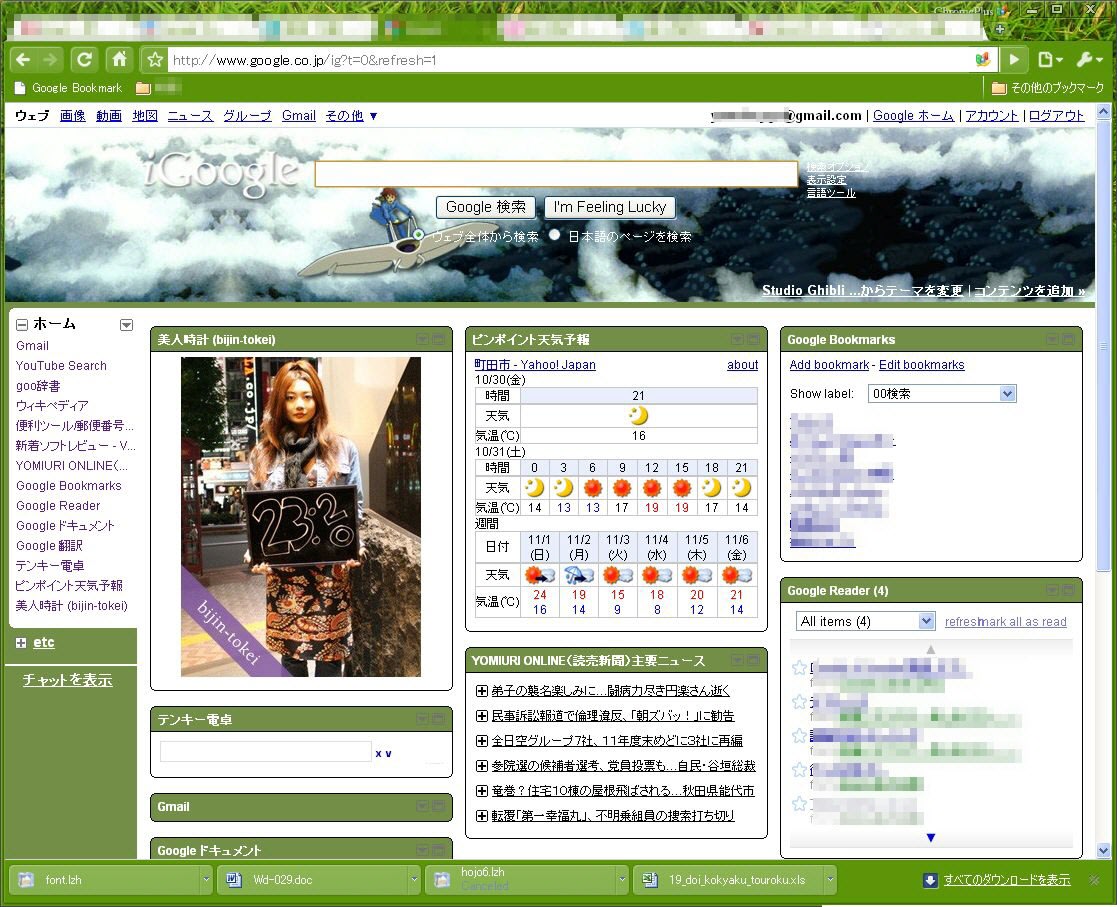The image size is (1117, 907).
Task: Open the その他 menu in top navigation
Action: tap(351, 116)
